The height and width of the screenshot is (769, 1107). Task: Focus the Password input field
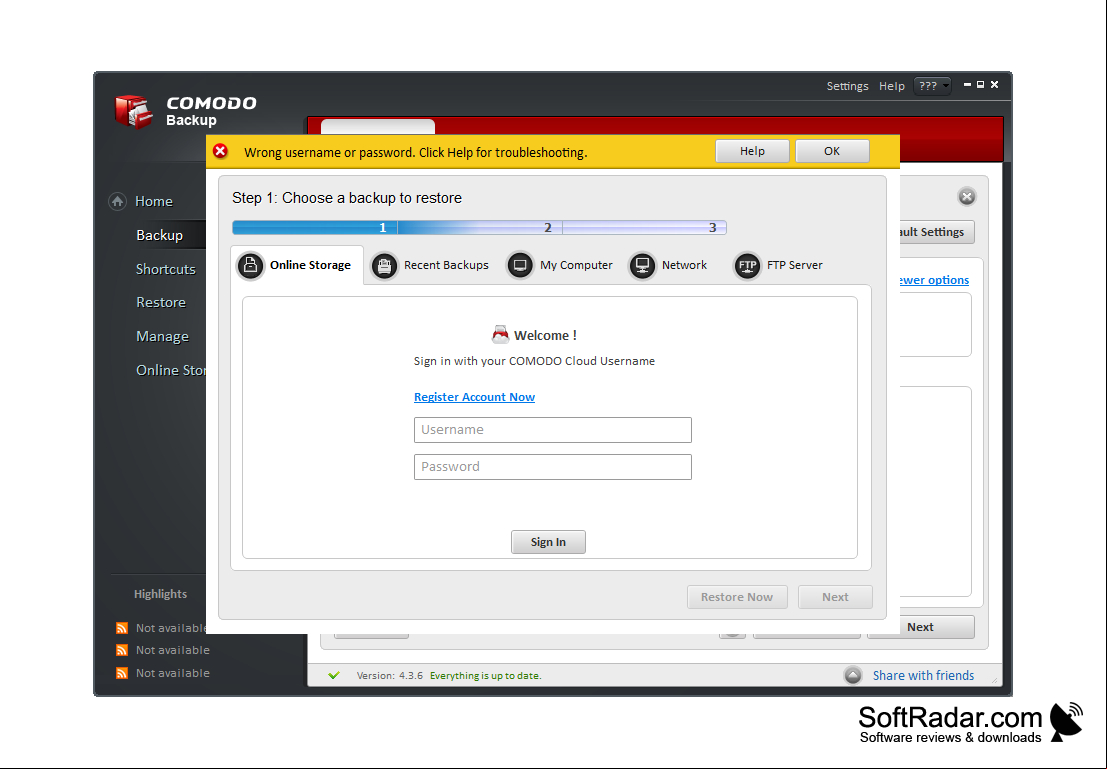click(x=553, y=467)
